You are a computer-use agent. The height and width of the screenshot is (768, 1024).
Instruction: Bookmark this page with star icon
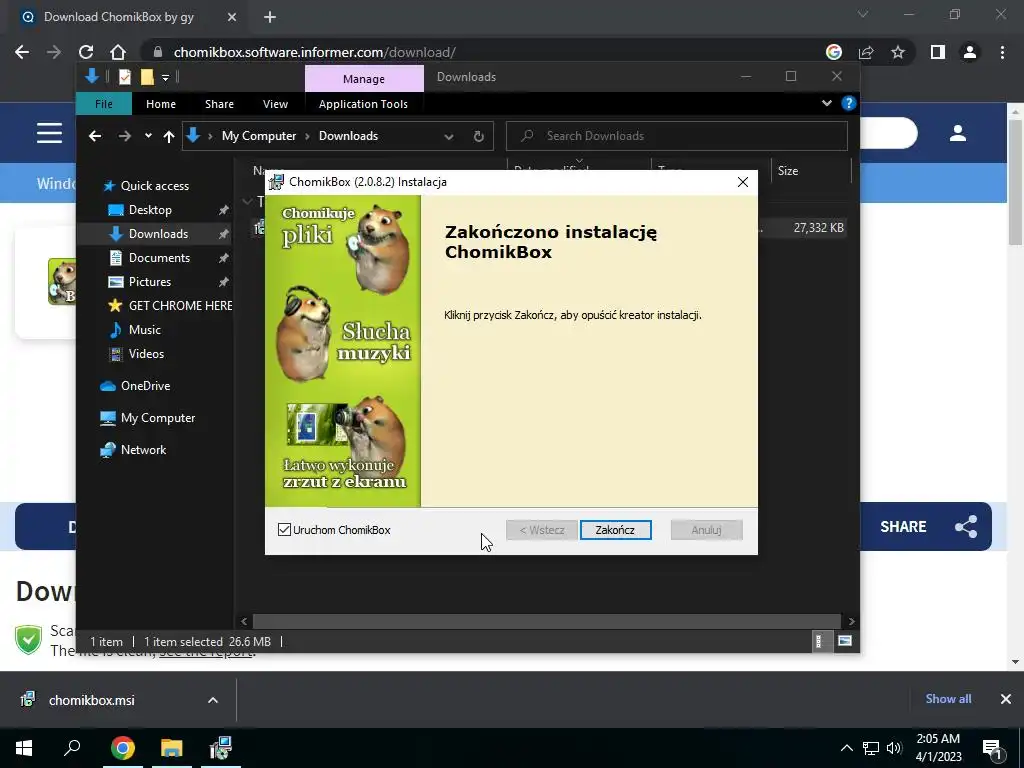coord(898,52)
